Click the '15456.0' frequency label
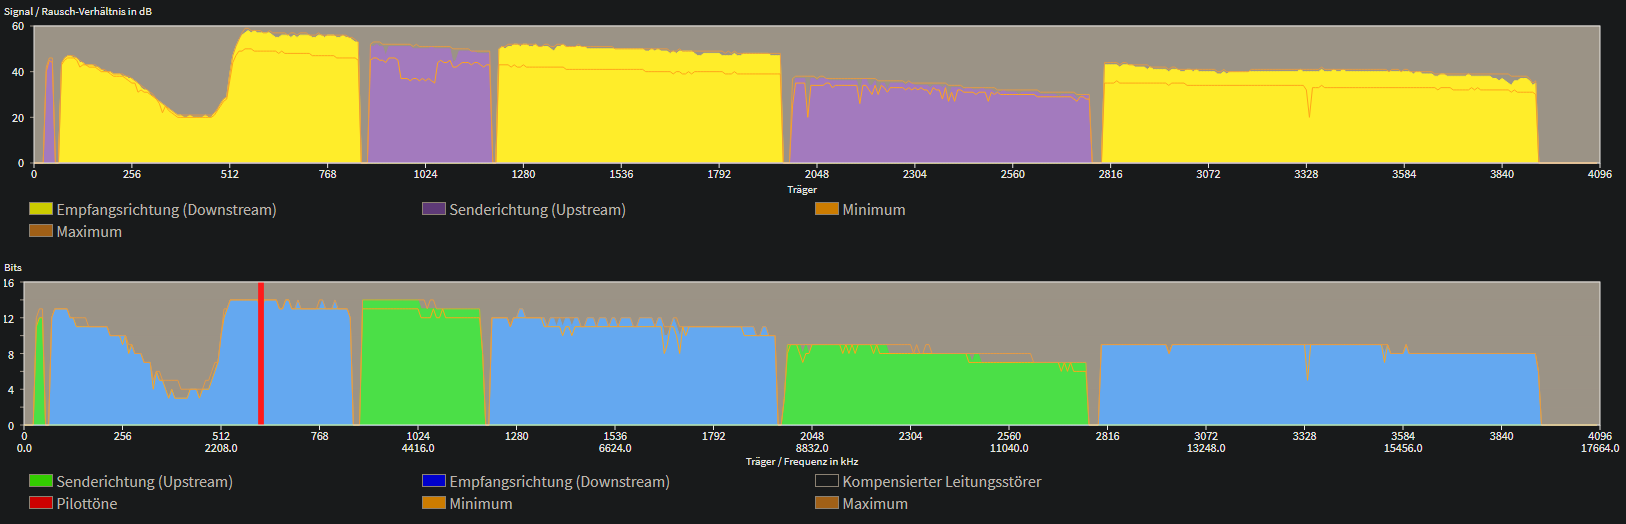Image resolution: width=1626 pixels, height=524 pixels. [1403, 448]
